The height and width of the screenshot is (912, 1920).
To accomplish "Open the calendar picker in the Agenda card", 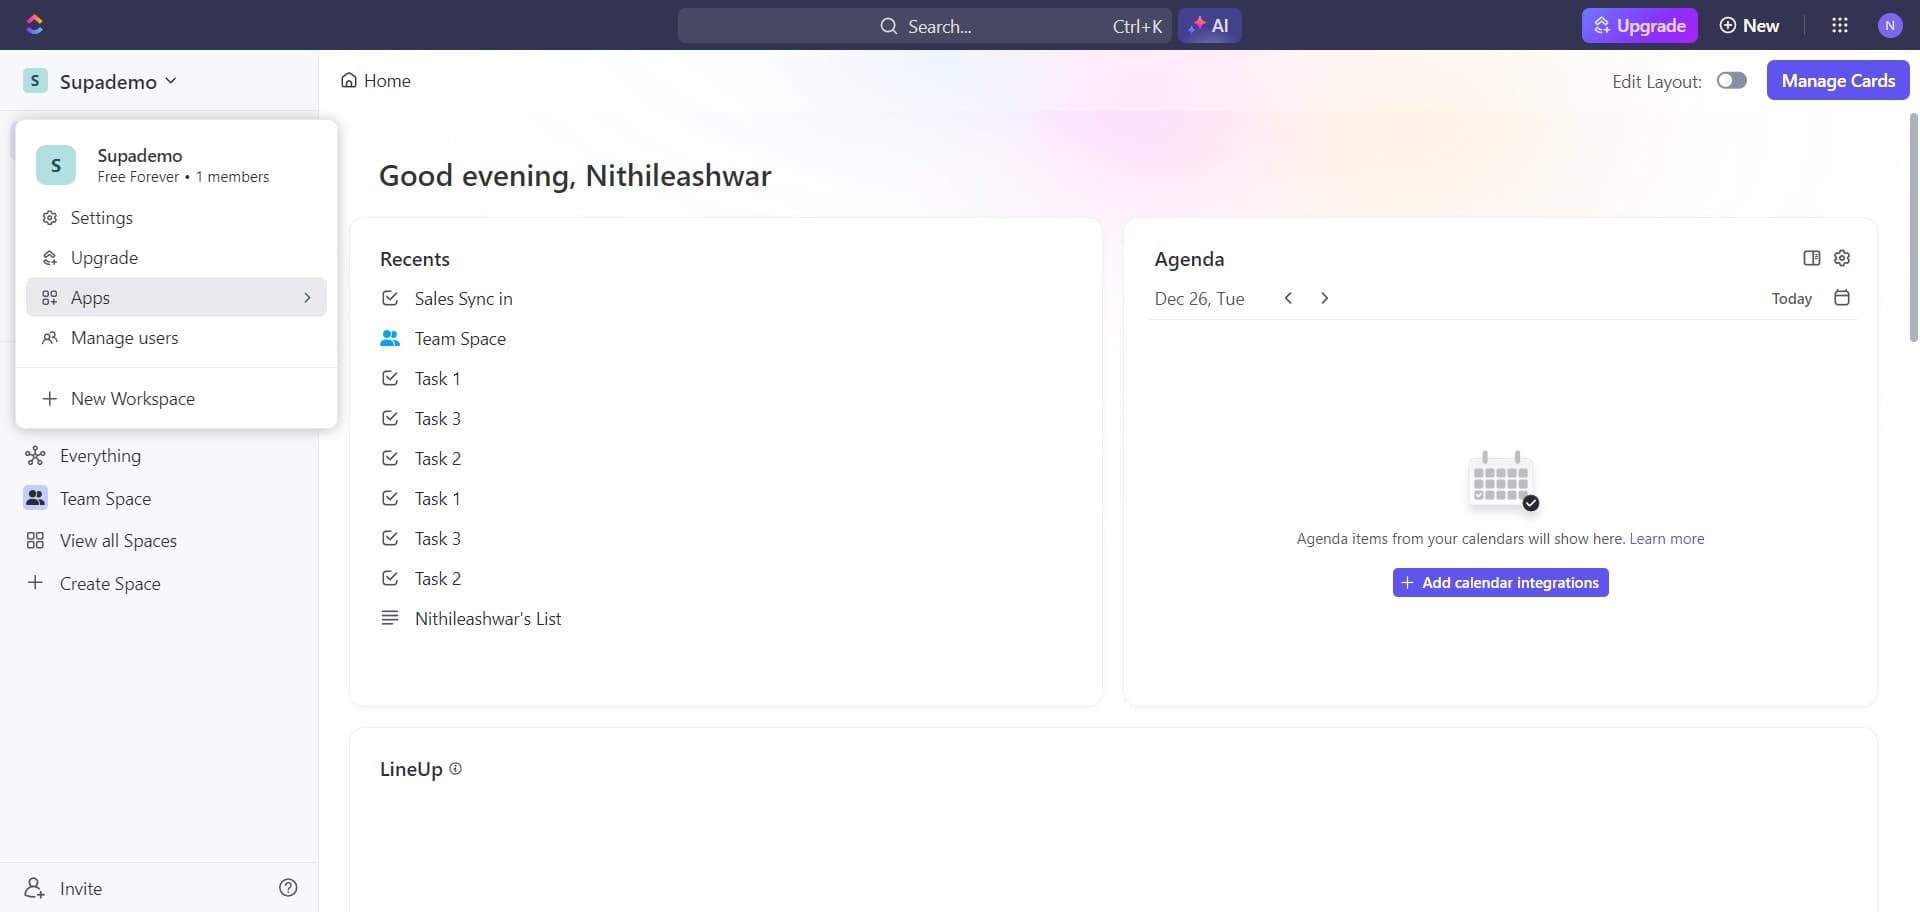I will (1843, 297).
